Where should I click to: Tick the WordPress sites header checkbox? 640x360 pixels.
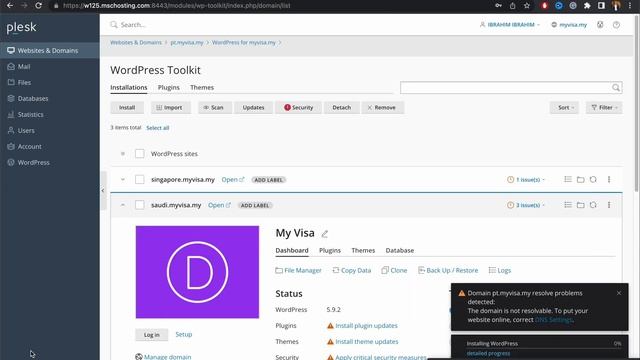tap(140, 153)
